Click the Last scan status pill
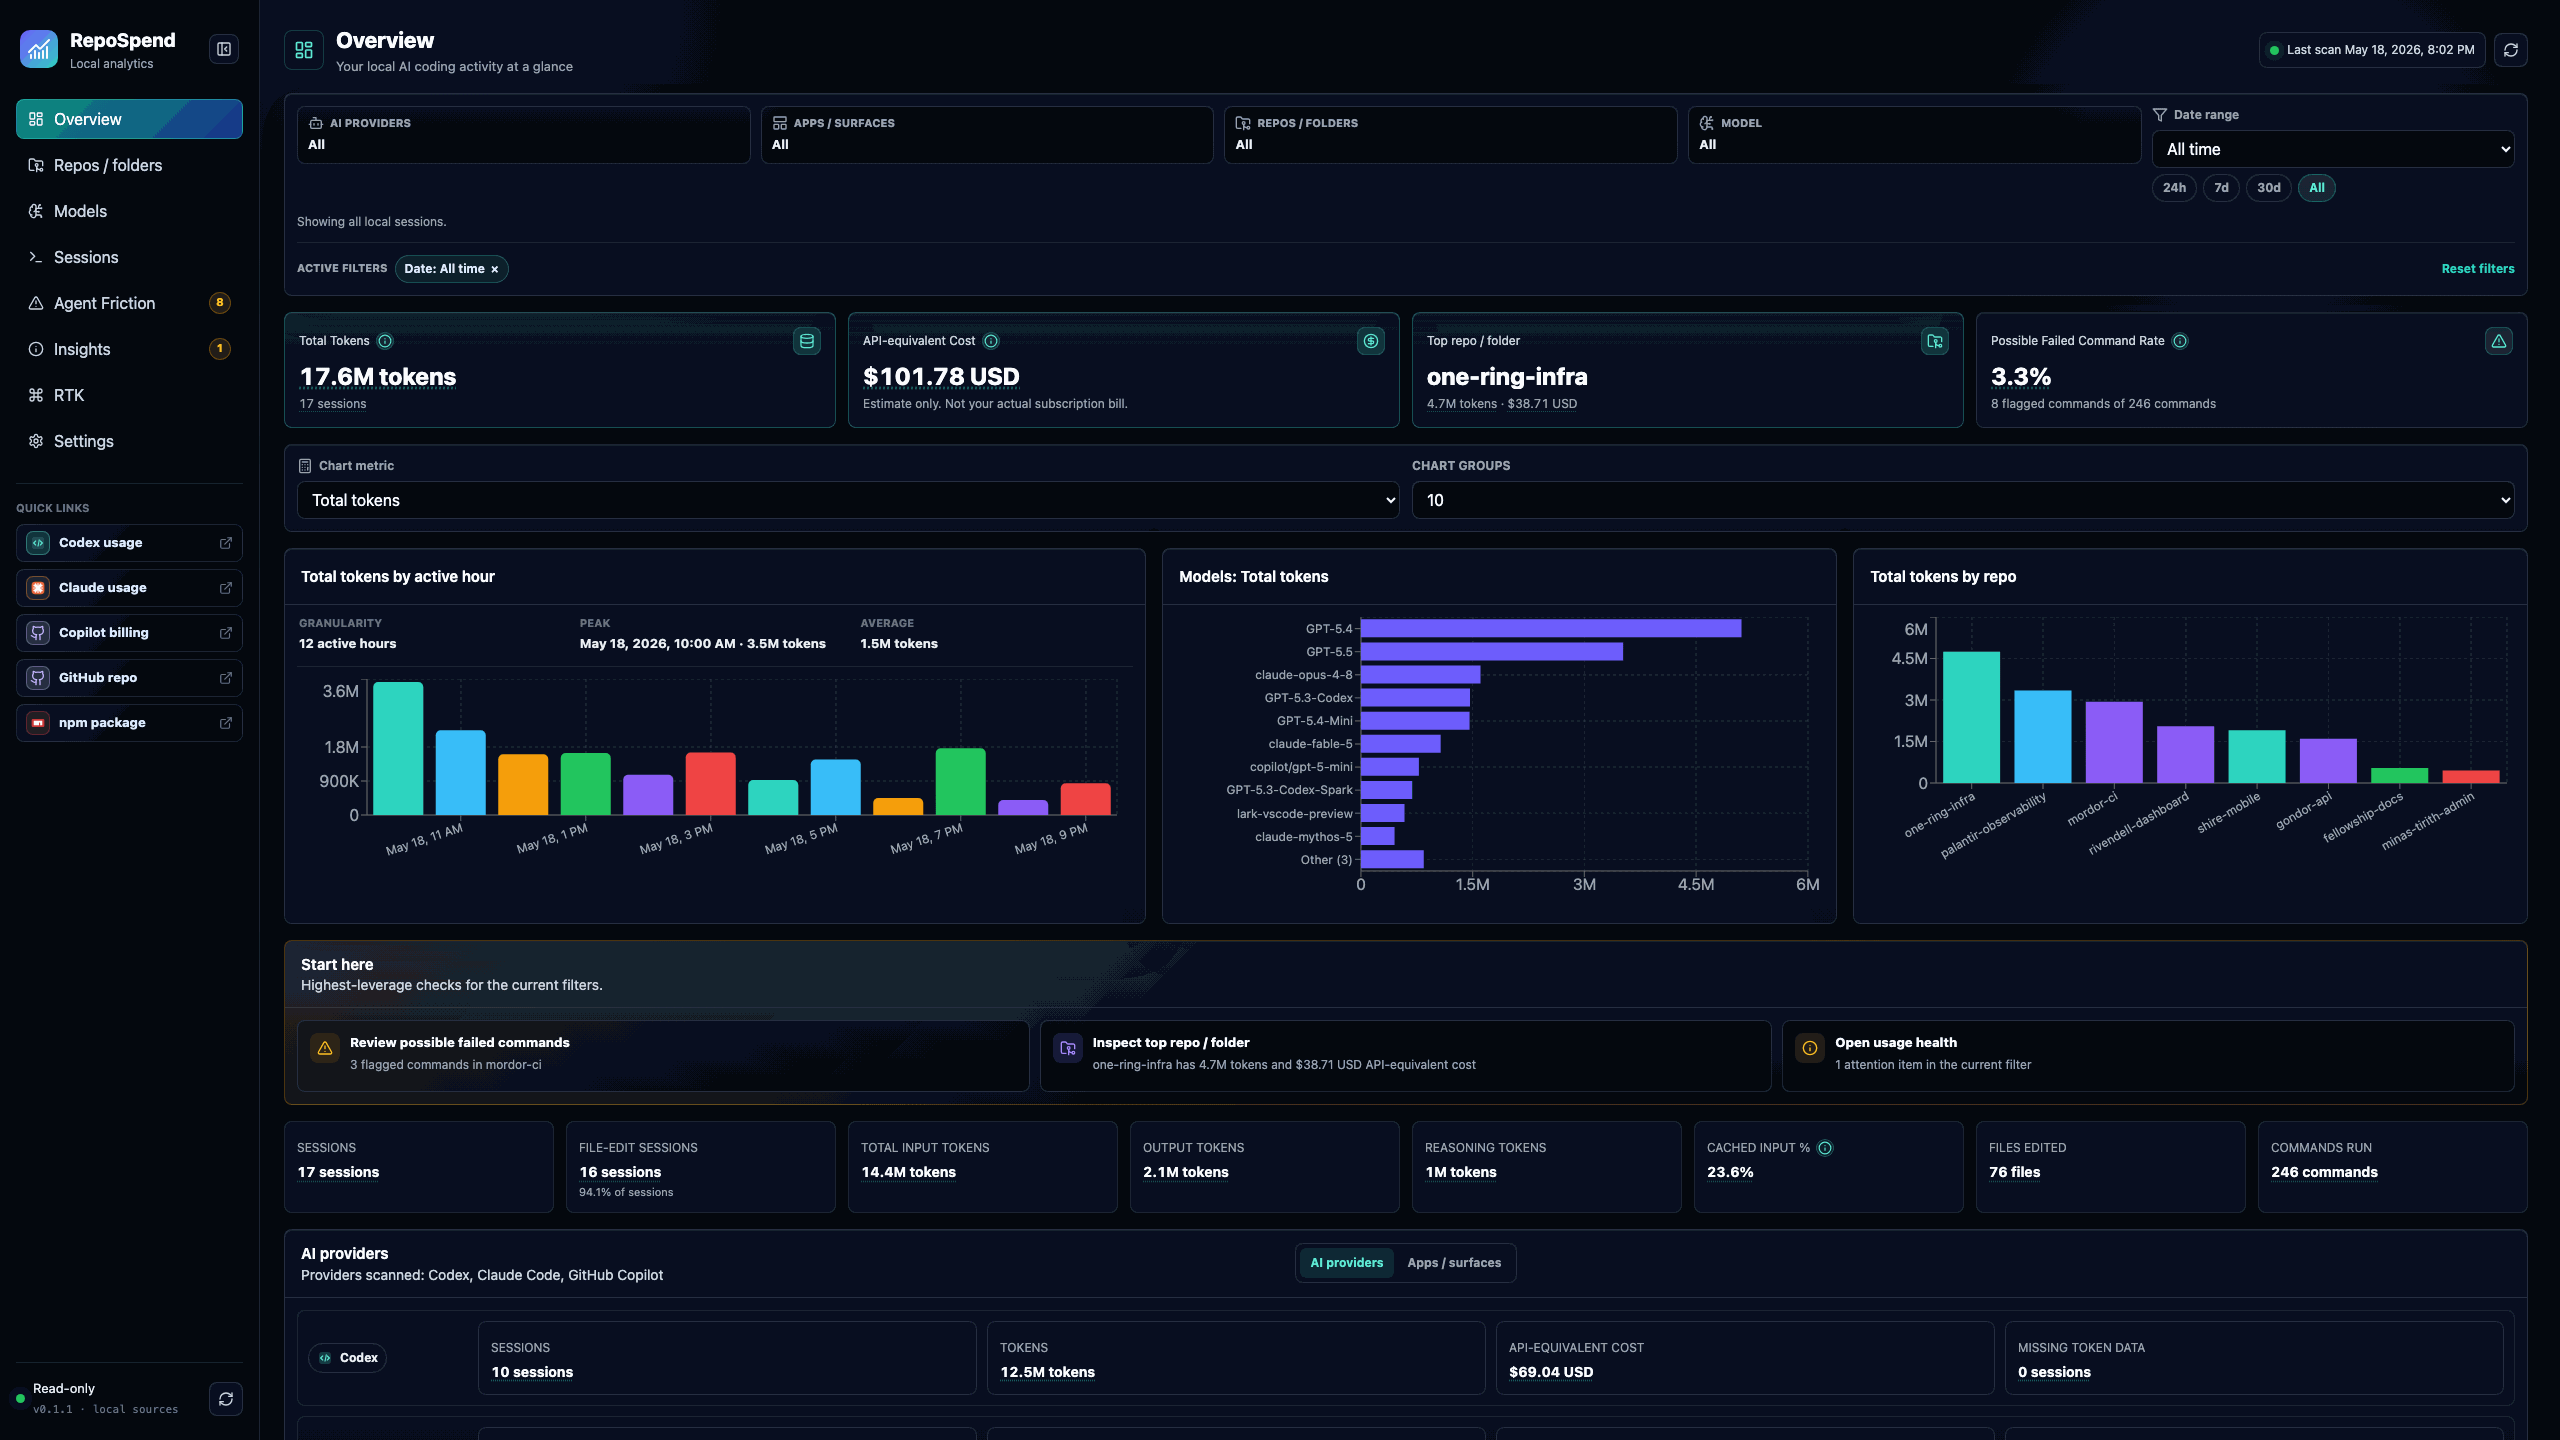Image resolution: width=2560 pixels, height=1440 pixels. [x=2372, y=50]
